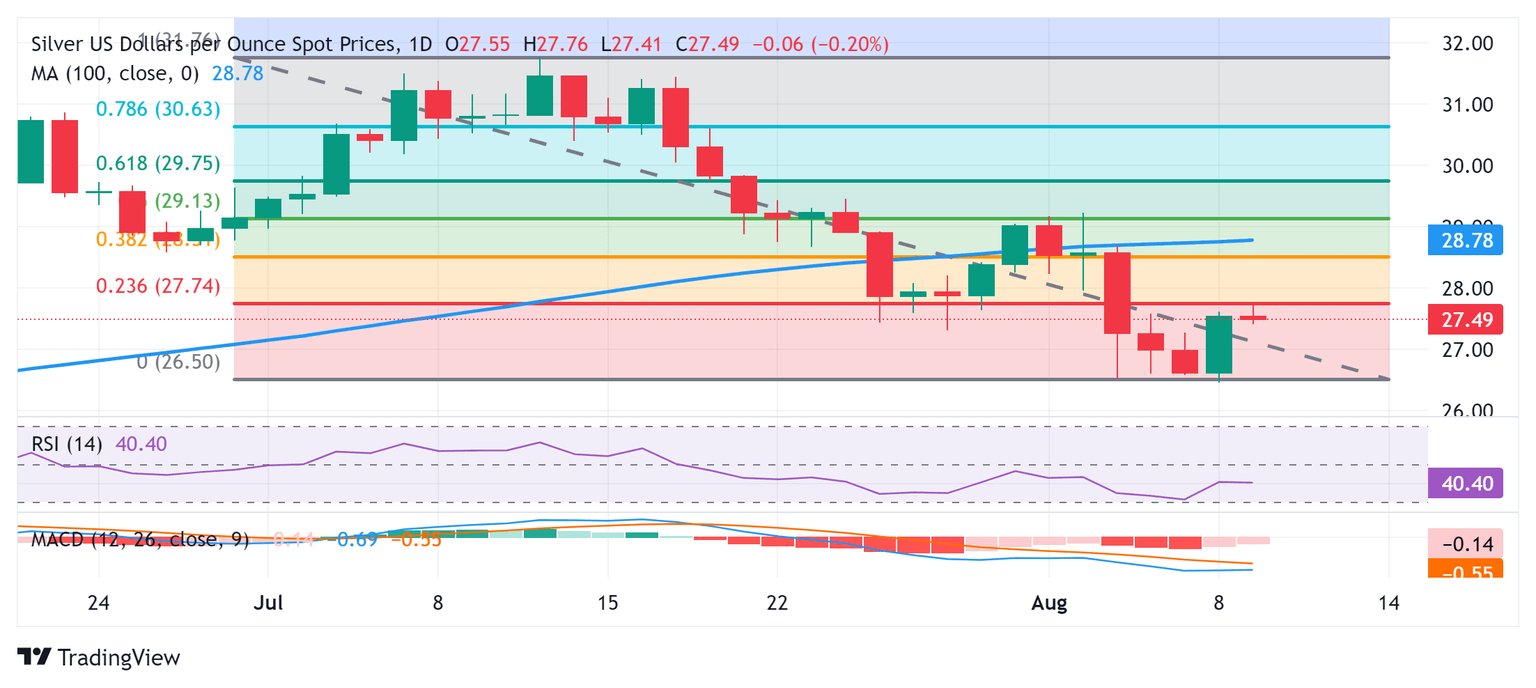The height and width of the screenshot is (688, 1536).
Task: Select the 0.618 (29.75) Fibonacci label
Action: point(157,164)
